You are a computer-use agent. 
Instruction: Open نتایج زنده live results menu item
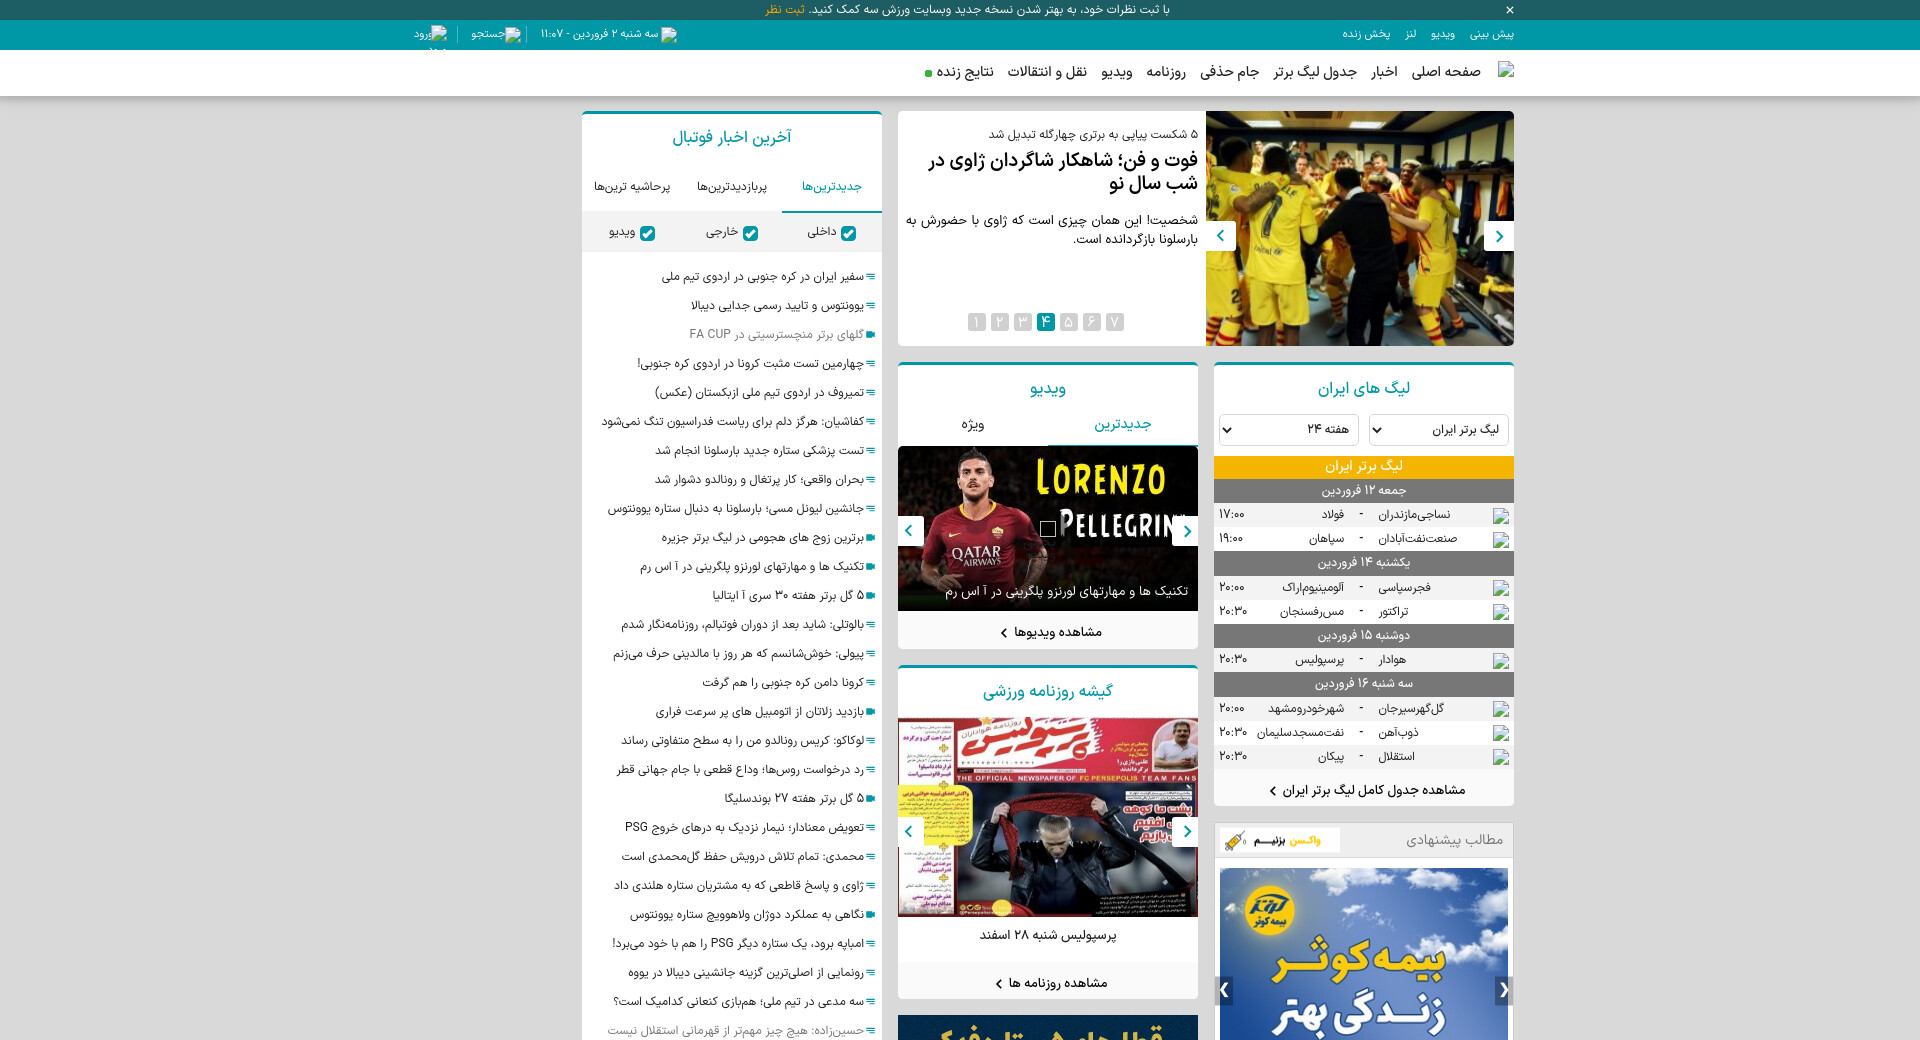(959, 72)
